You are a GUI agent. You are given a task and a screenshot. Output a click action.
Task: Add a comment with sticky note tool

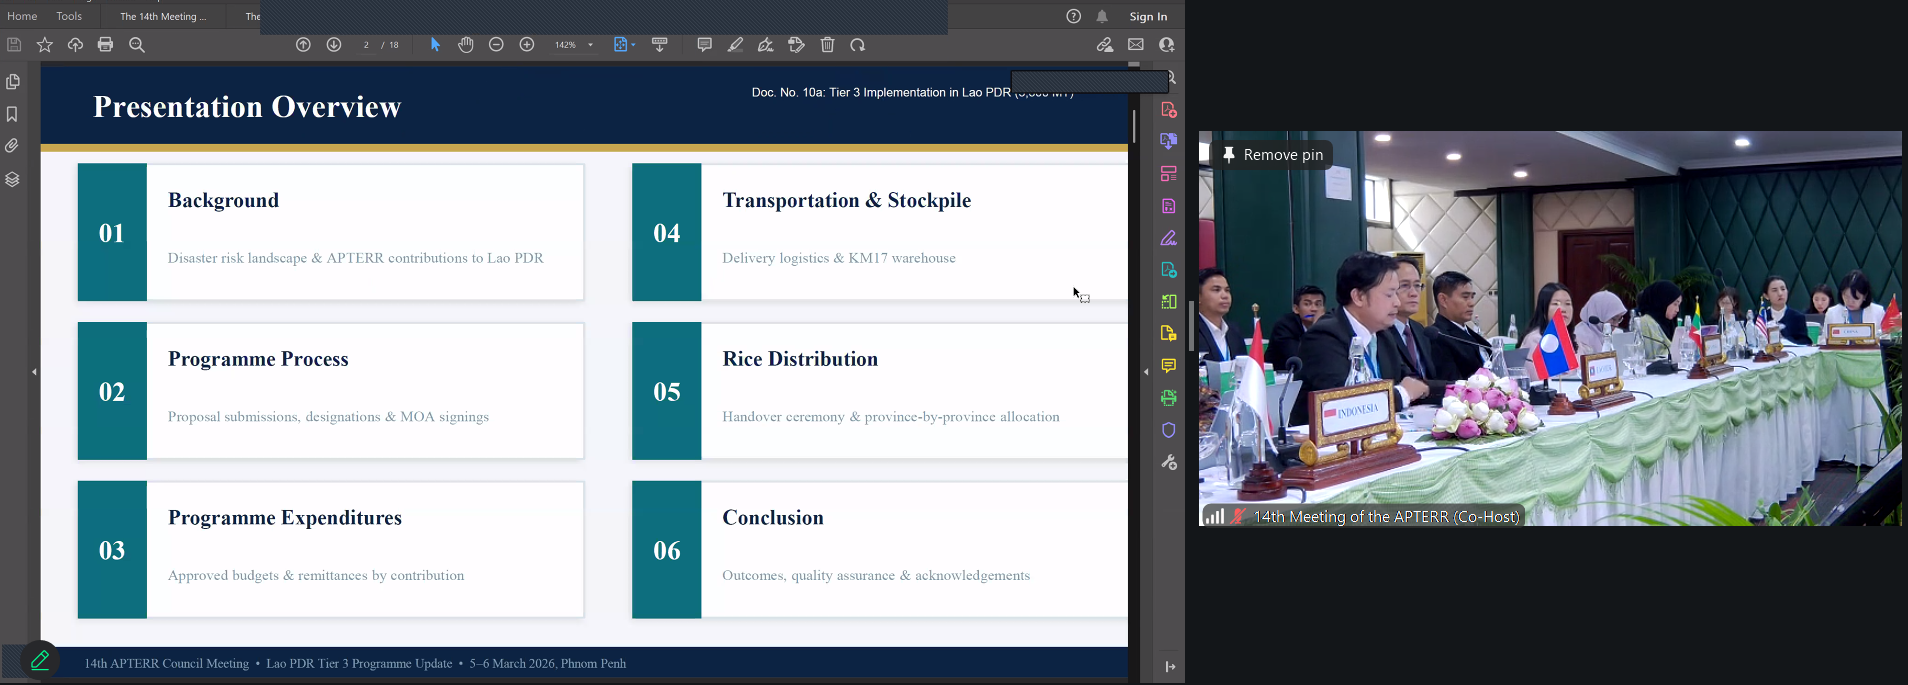704,45
